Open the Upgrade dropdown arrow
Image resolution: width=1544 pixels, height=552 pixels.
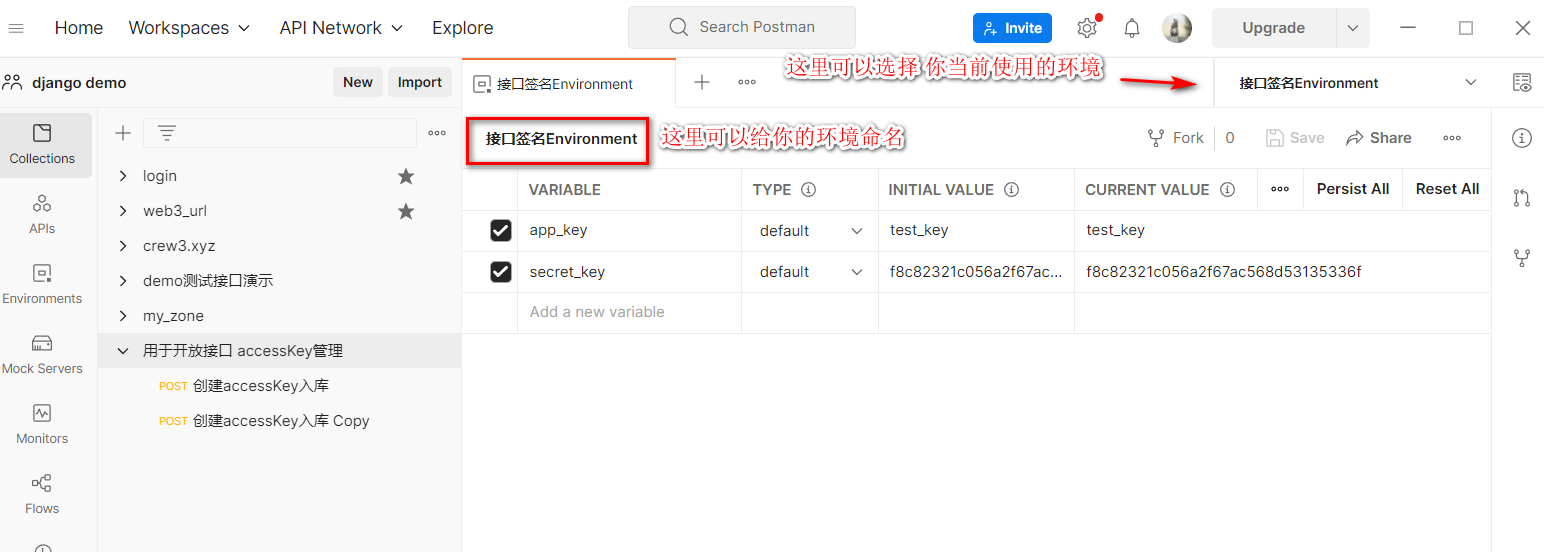point(1353,28)
